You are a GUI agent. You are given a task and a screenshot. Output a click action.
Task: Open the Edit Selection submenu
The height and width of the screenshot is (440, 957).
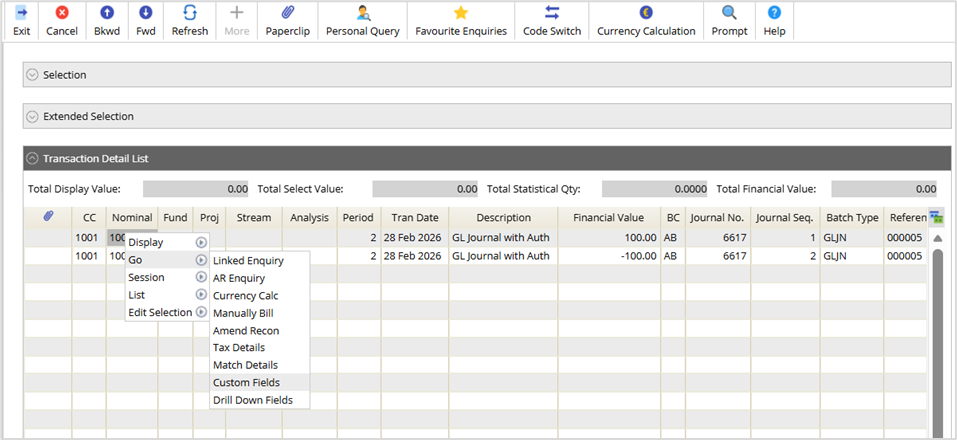point(167,312)
